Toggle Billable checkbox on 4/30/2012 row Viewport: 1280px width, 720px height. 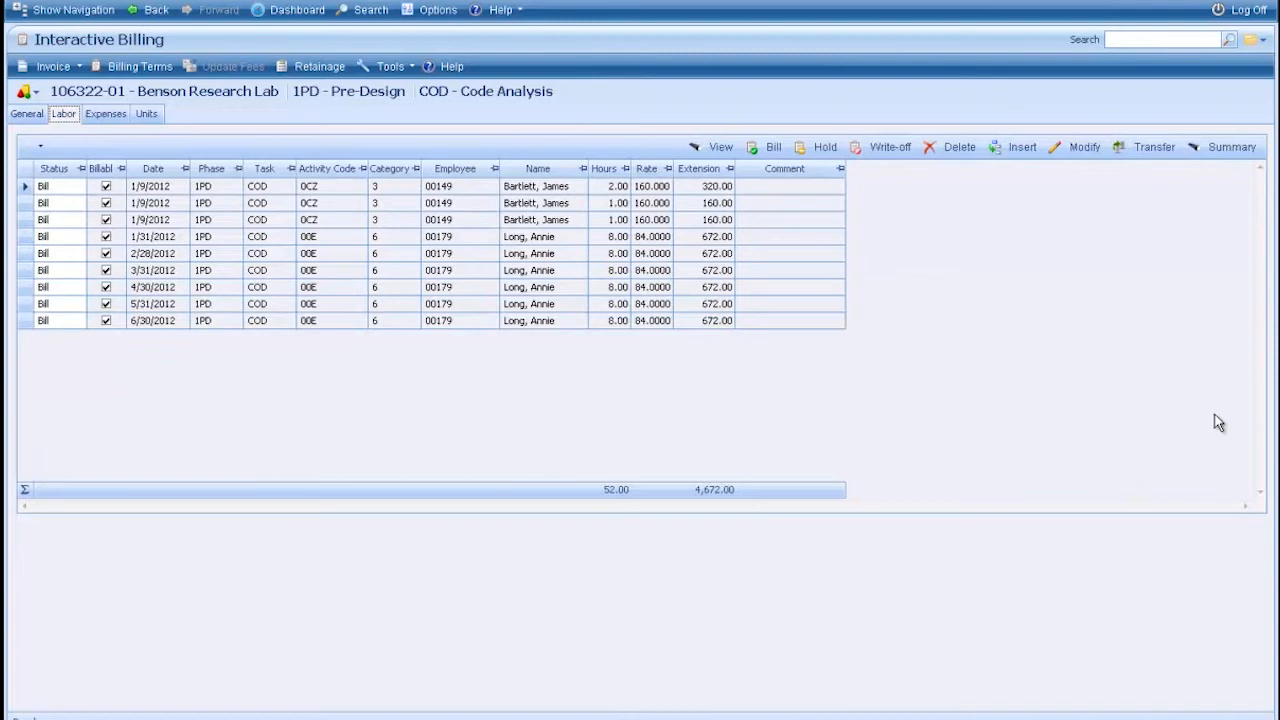click(x=106, y=287)
